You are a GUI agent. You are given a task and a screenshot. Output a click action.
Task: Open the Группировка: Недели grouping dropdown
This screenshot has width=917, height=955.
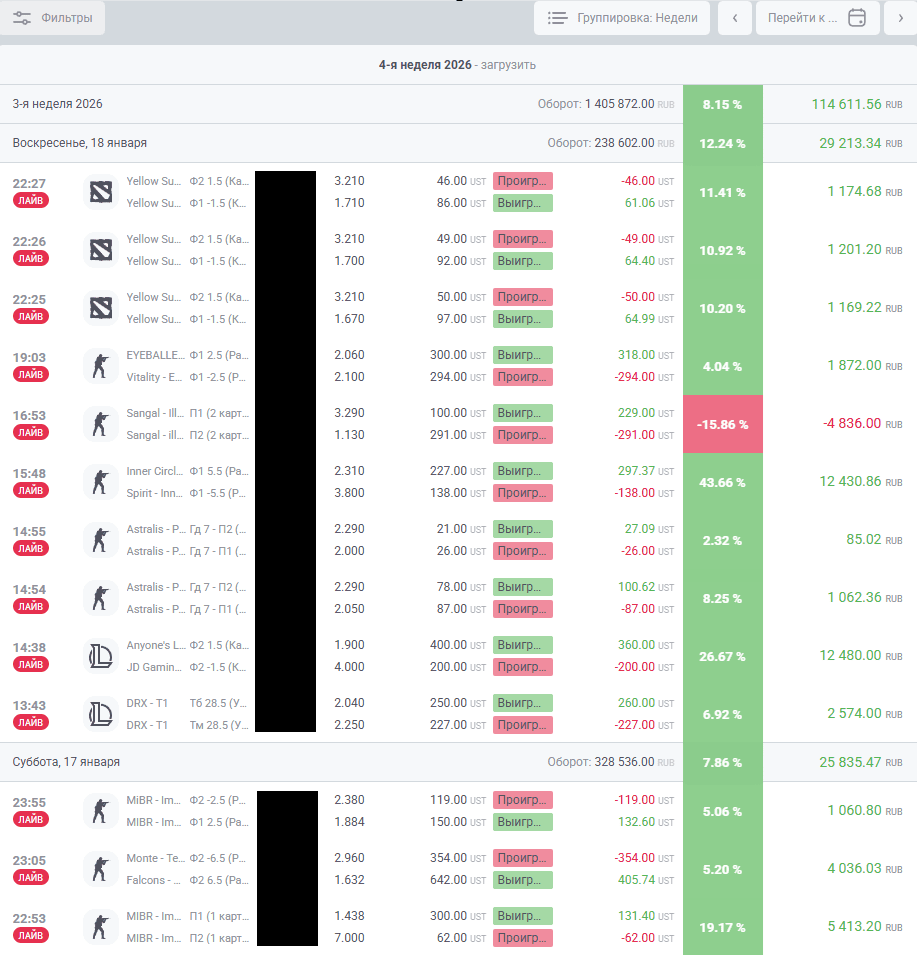tap(622, 18)
